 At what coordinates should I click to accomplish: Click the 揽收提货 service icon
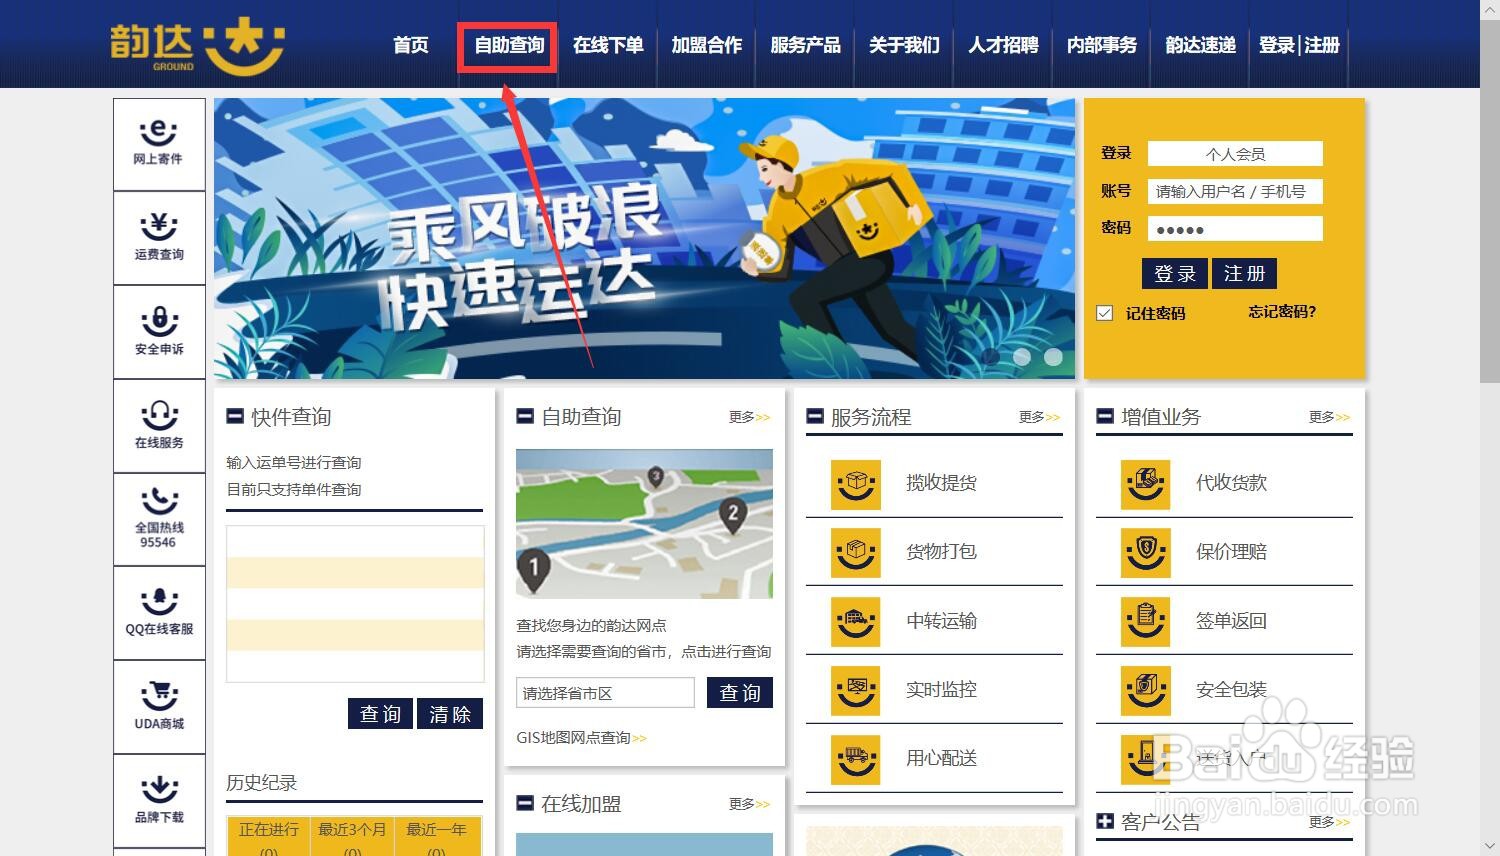pyautogui.click(x=856, y=484)
